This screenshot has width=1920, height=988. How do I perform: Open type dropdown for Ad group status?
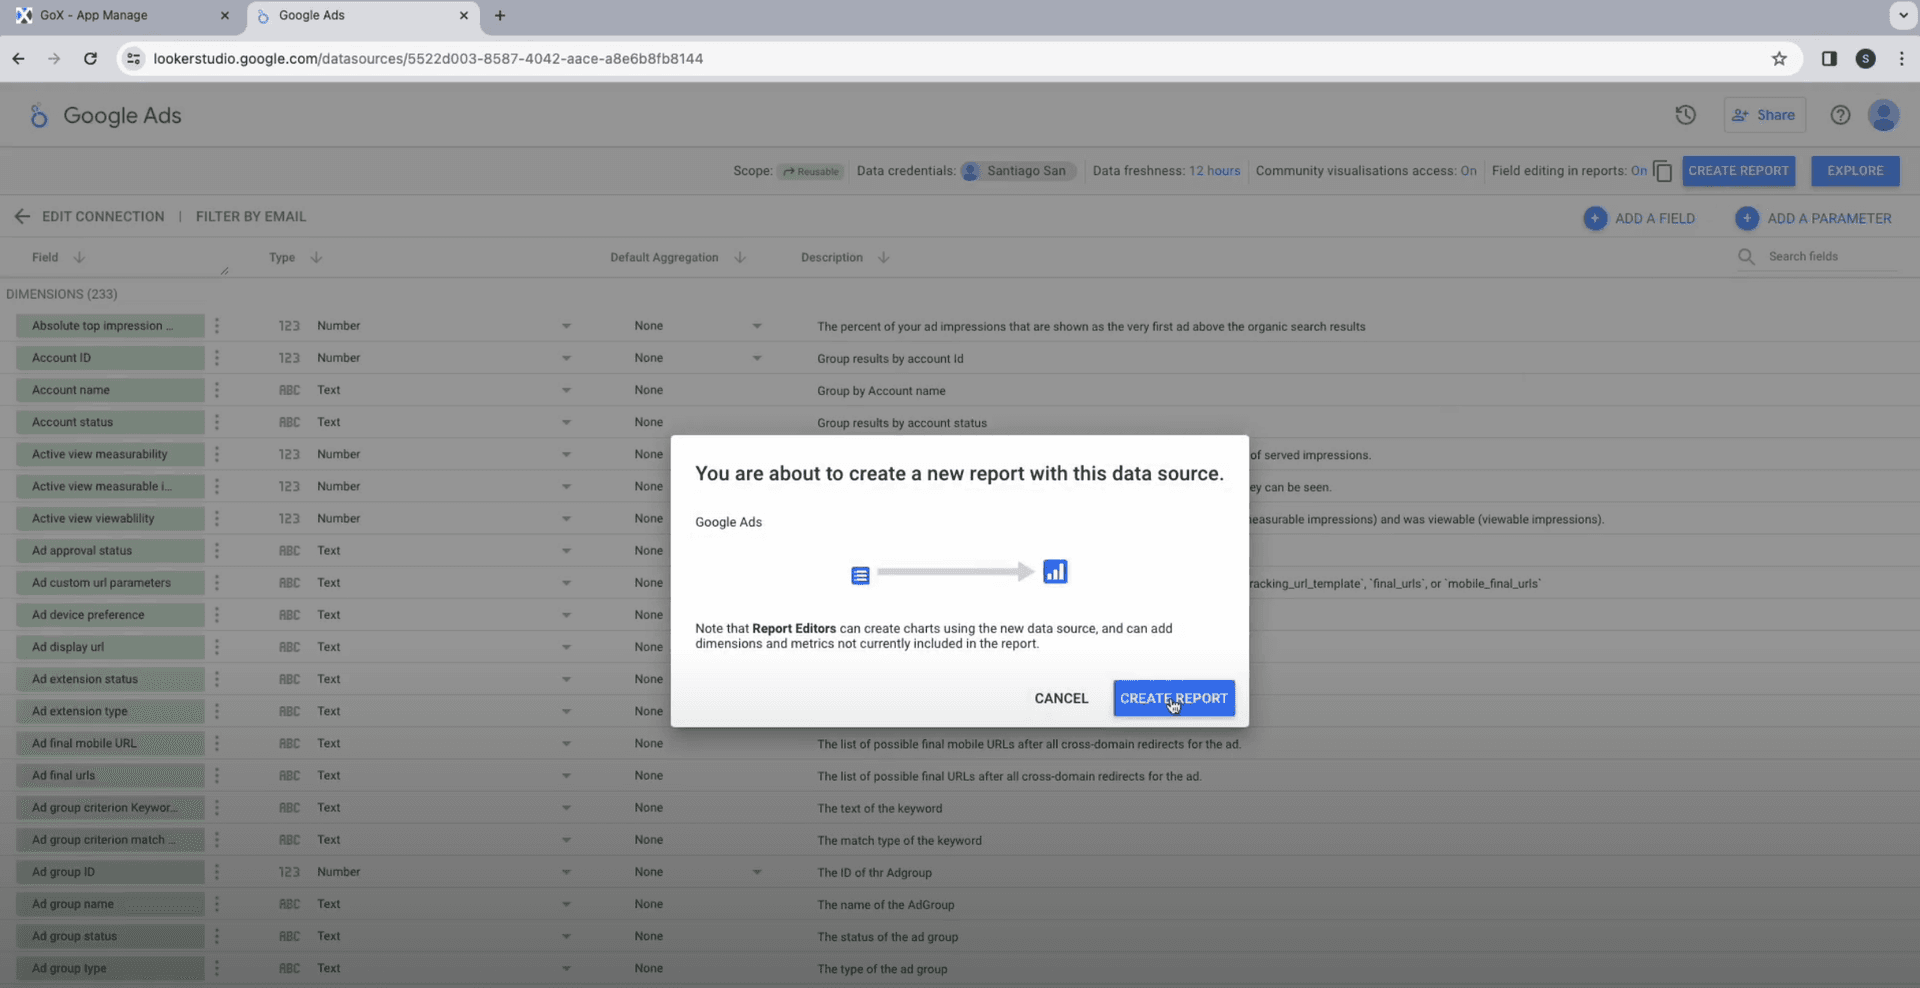(x=566, y=936)
